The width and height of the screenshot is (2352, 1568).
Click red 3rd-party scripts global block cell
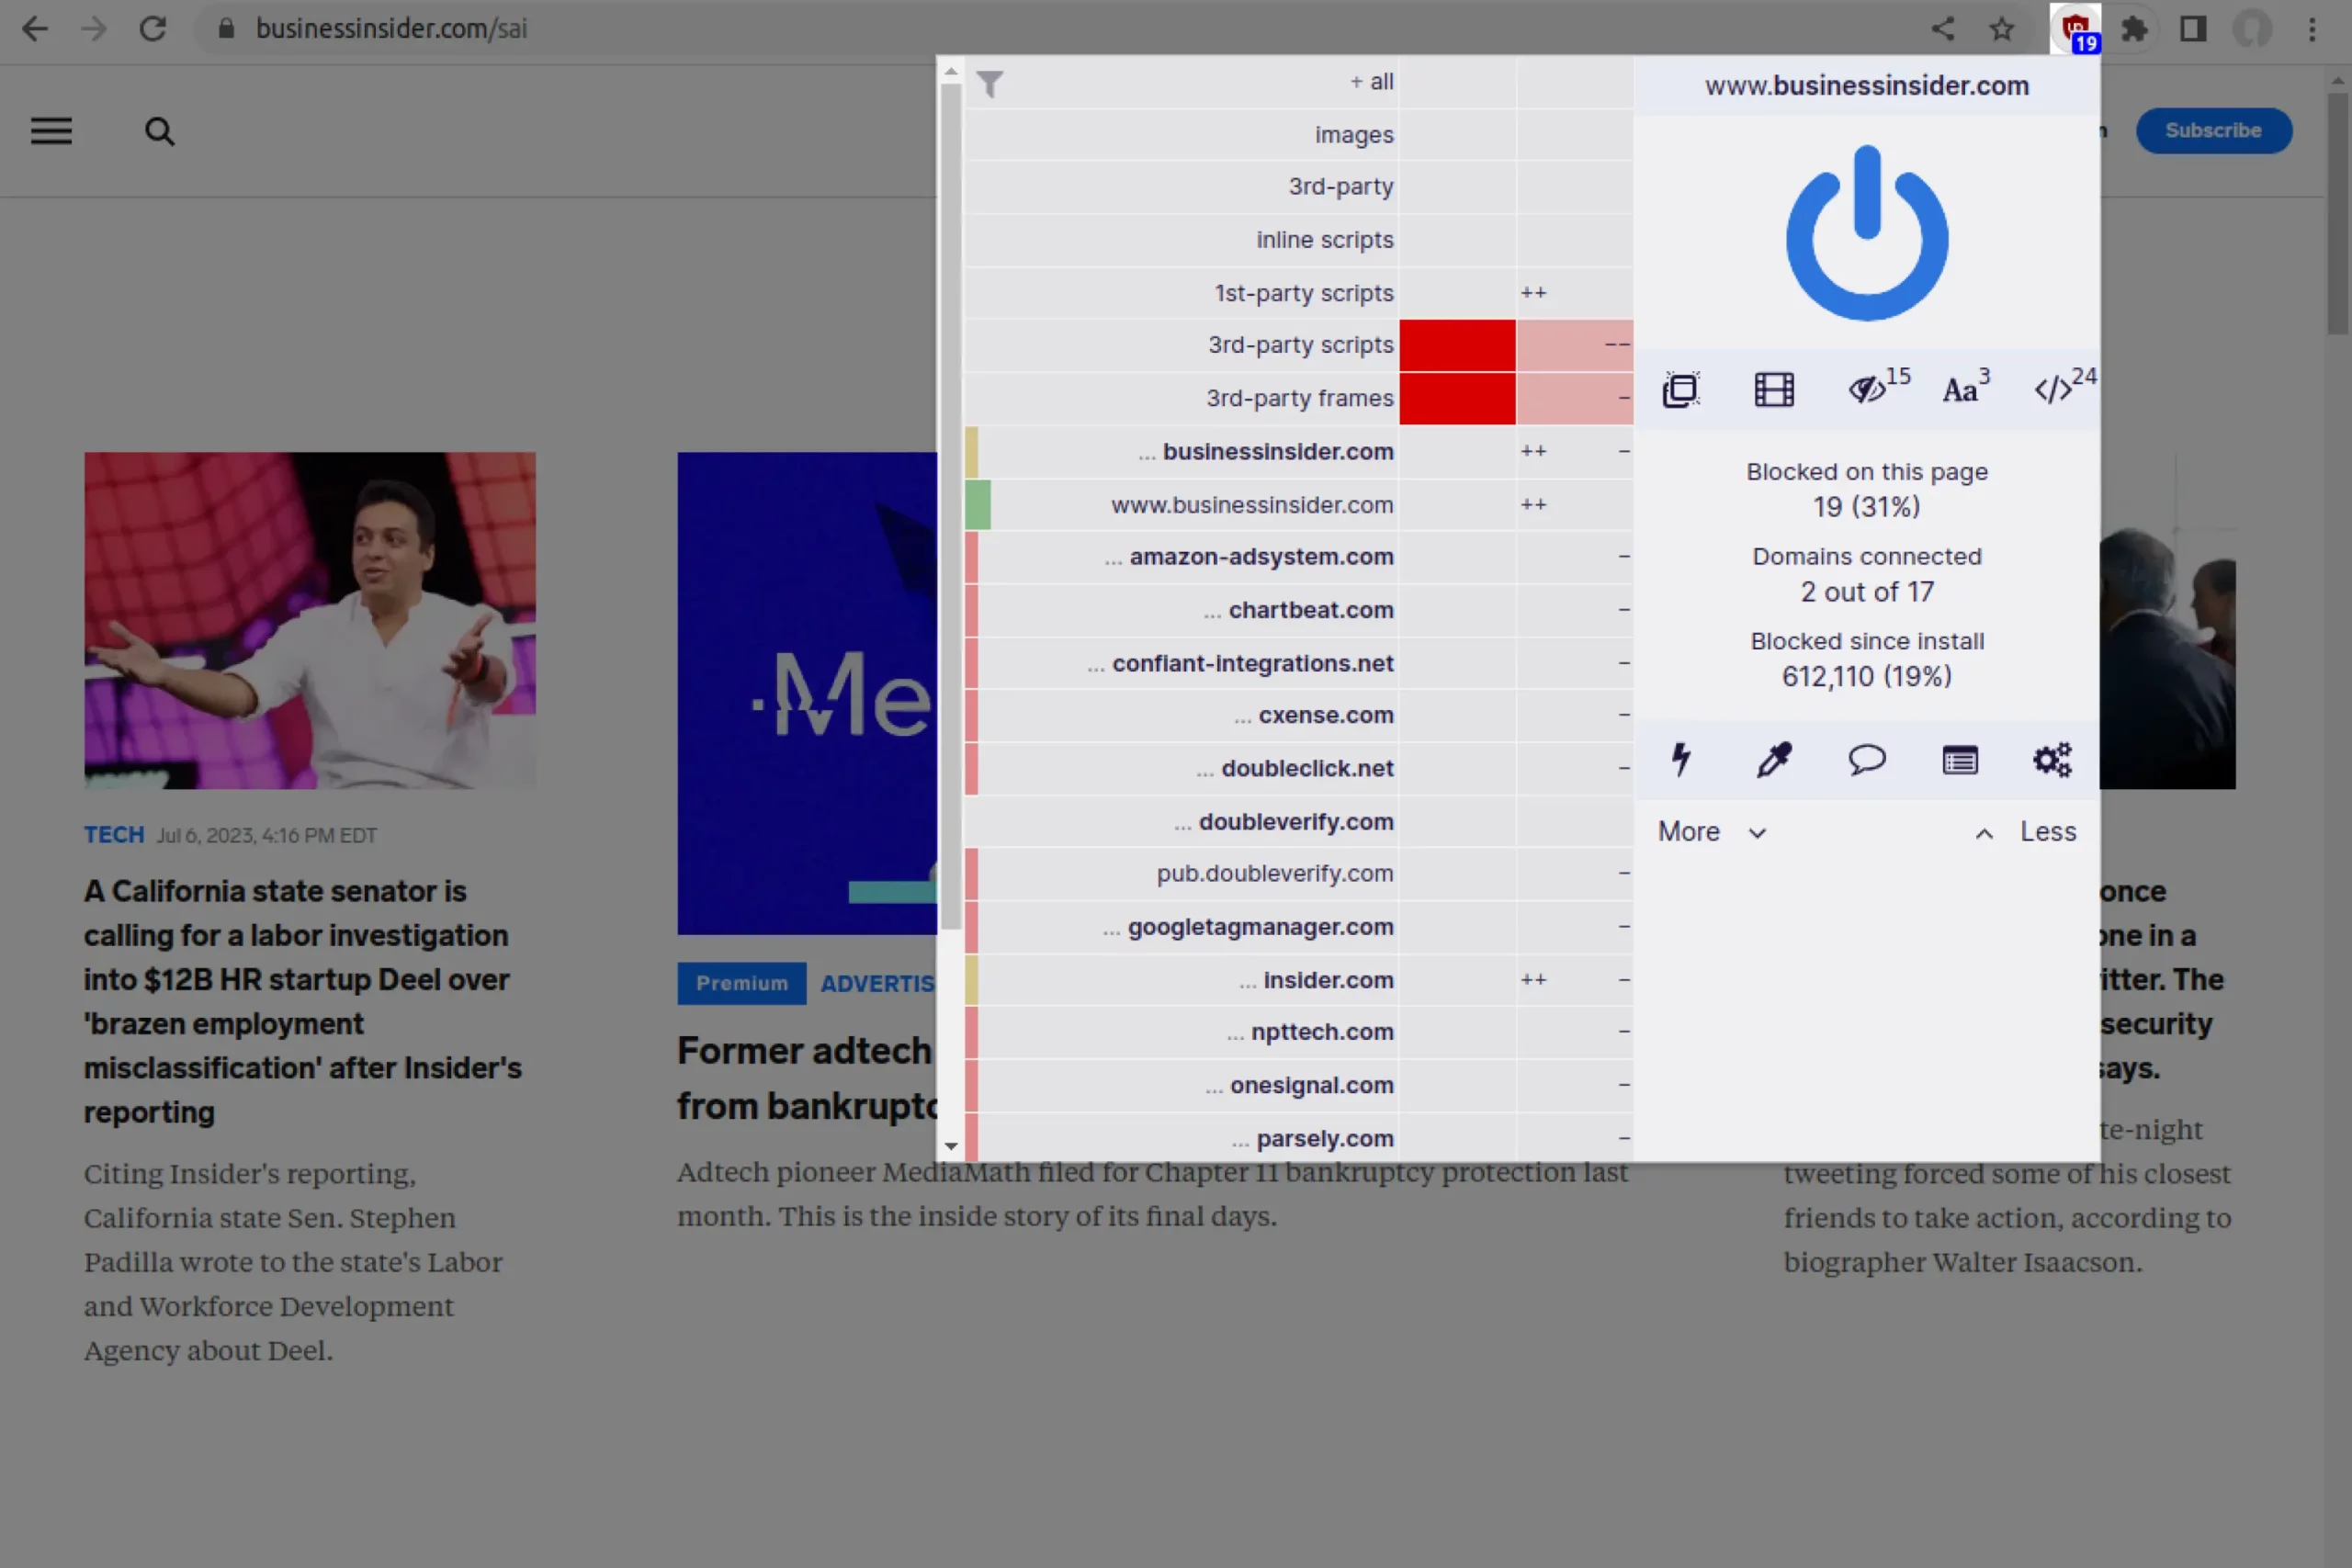point(1456,345)
